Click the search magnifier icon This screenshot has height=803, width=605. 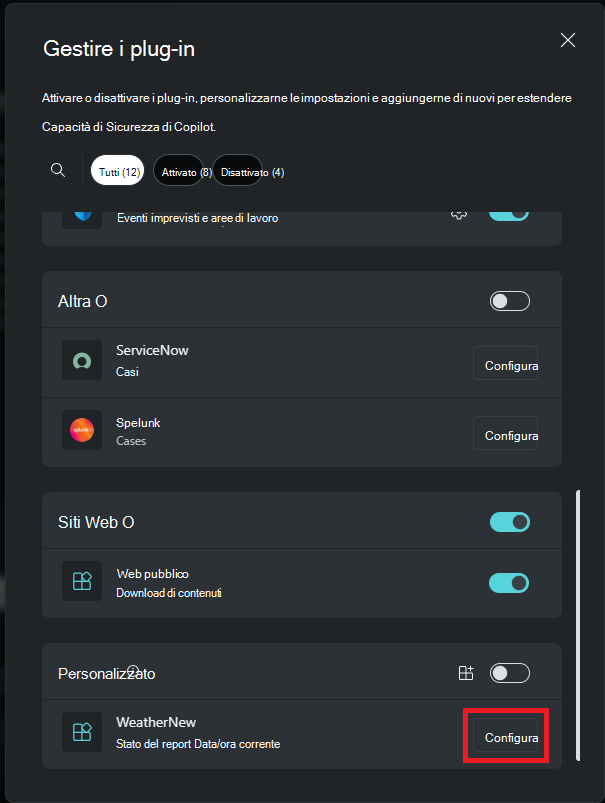[x=57, y=169]
